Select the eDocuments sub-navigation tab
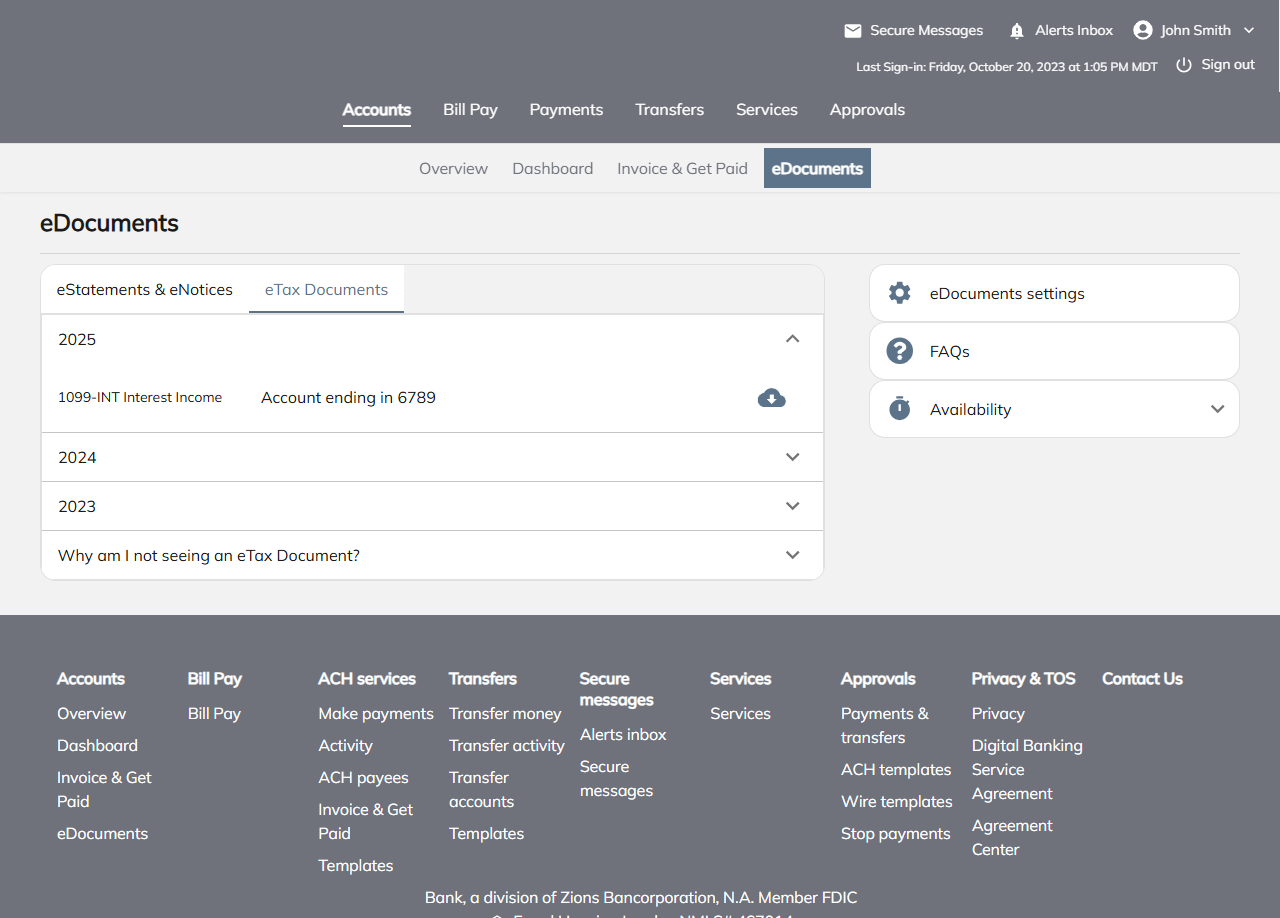Image resolution: width=1280 pixels, height=918 pixels. [817, 168]
